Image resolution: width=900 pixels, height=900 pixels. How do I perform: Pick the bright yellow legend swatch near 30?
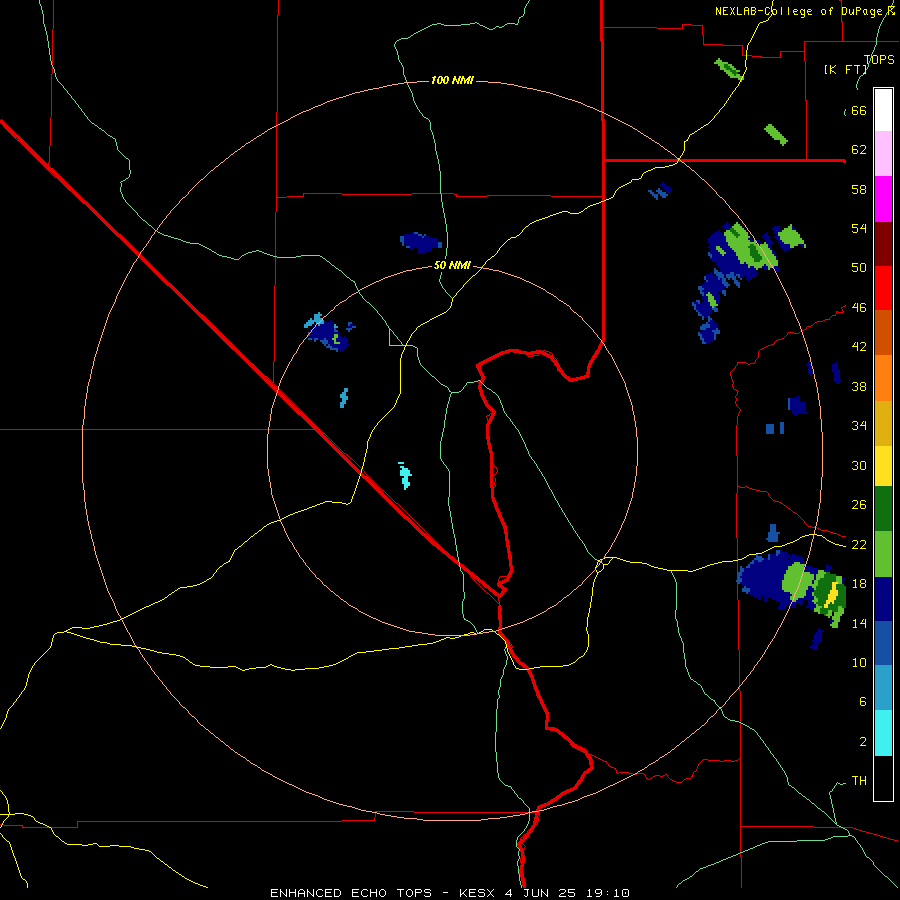pos(883,466)
